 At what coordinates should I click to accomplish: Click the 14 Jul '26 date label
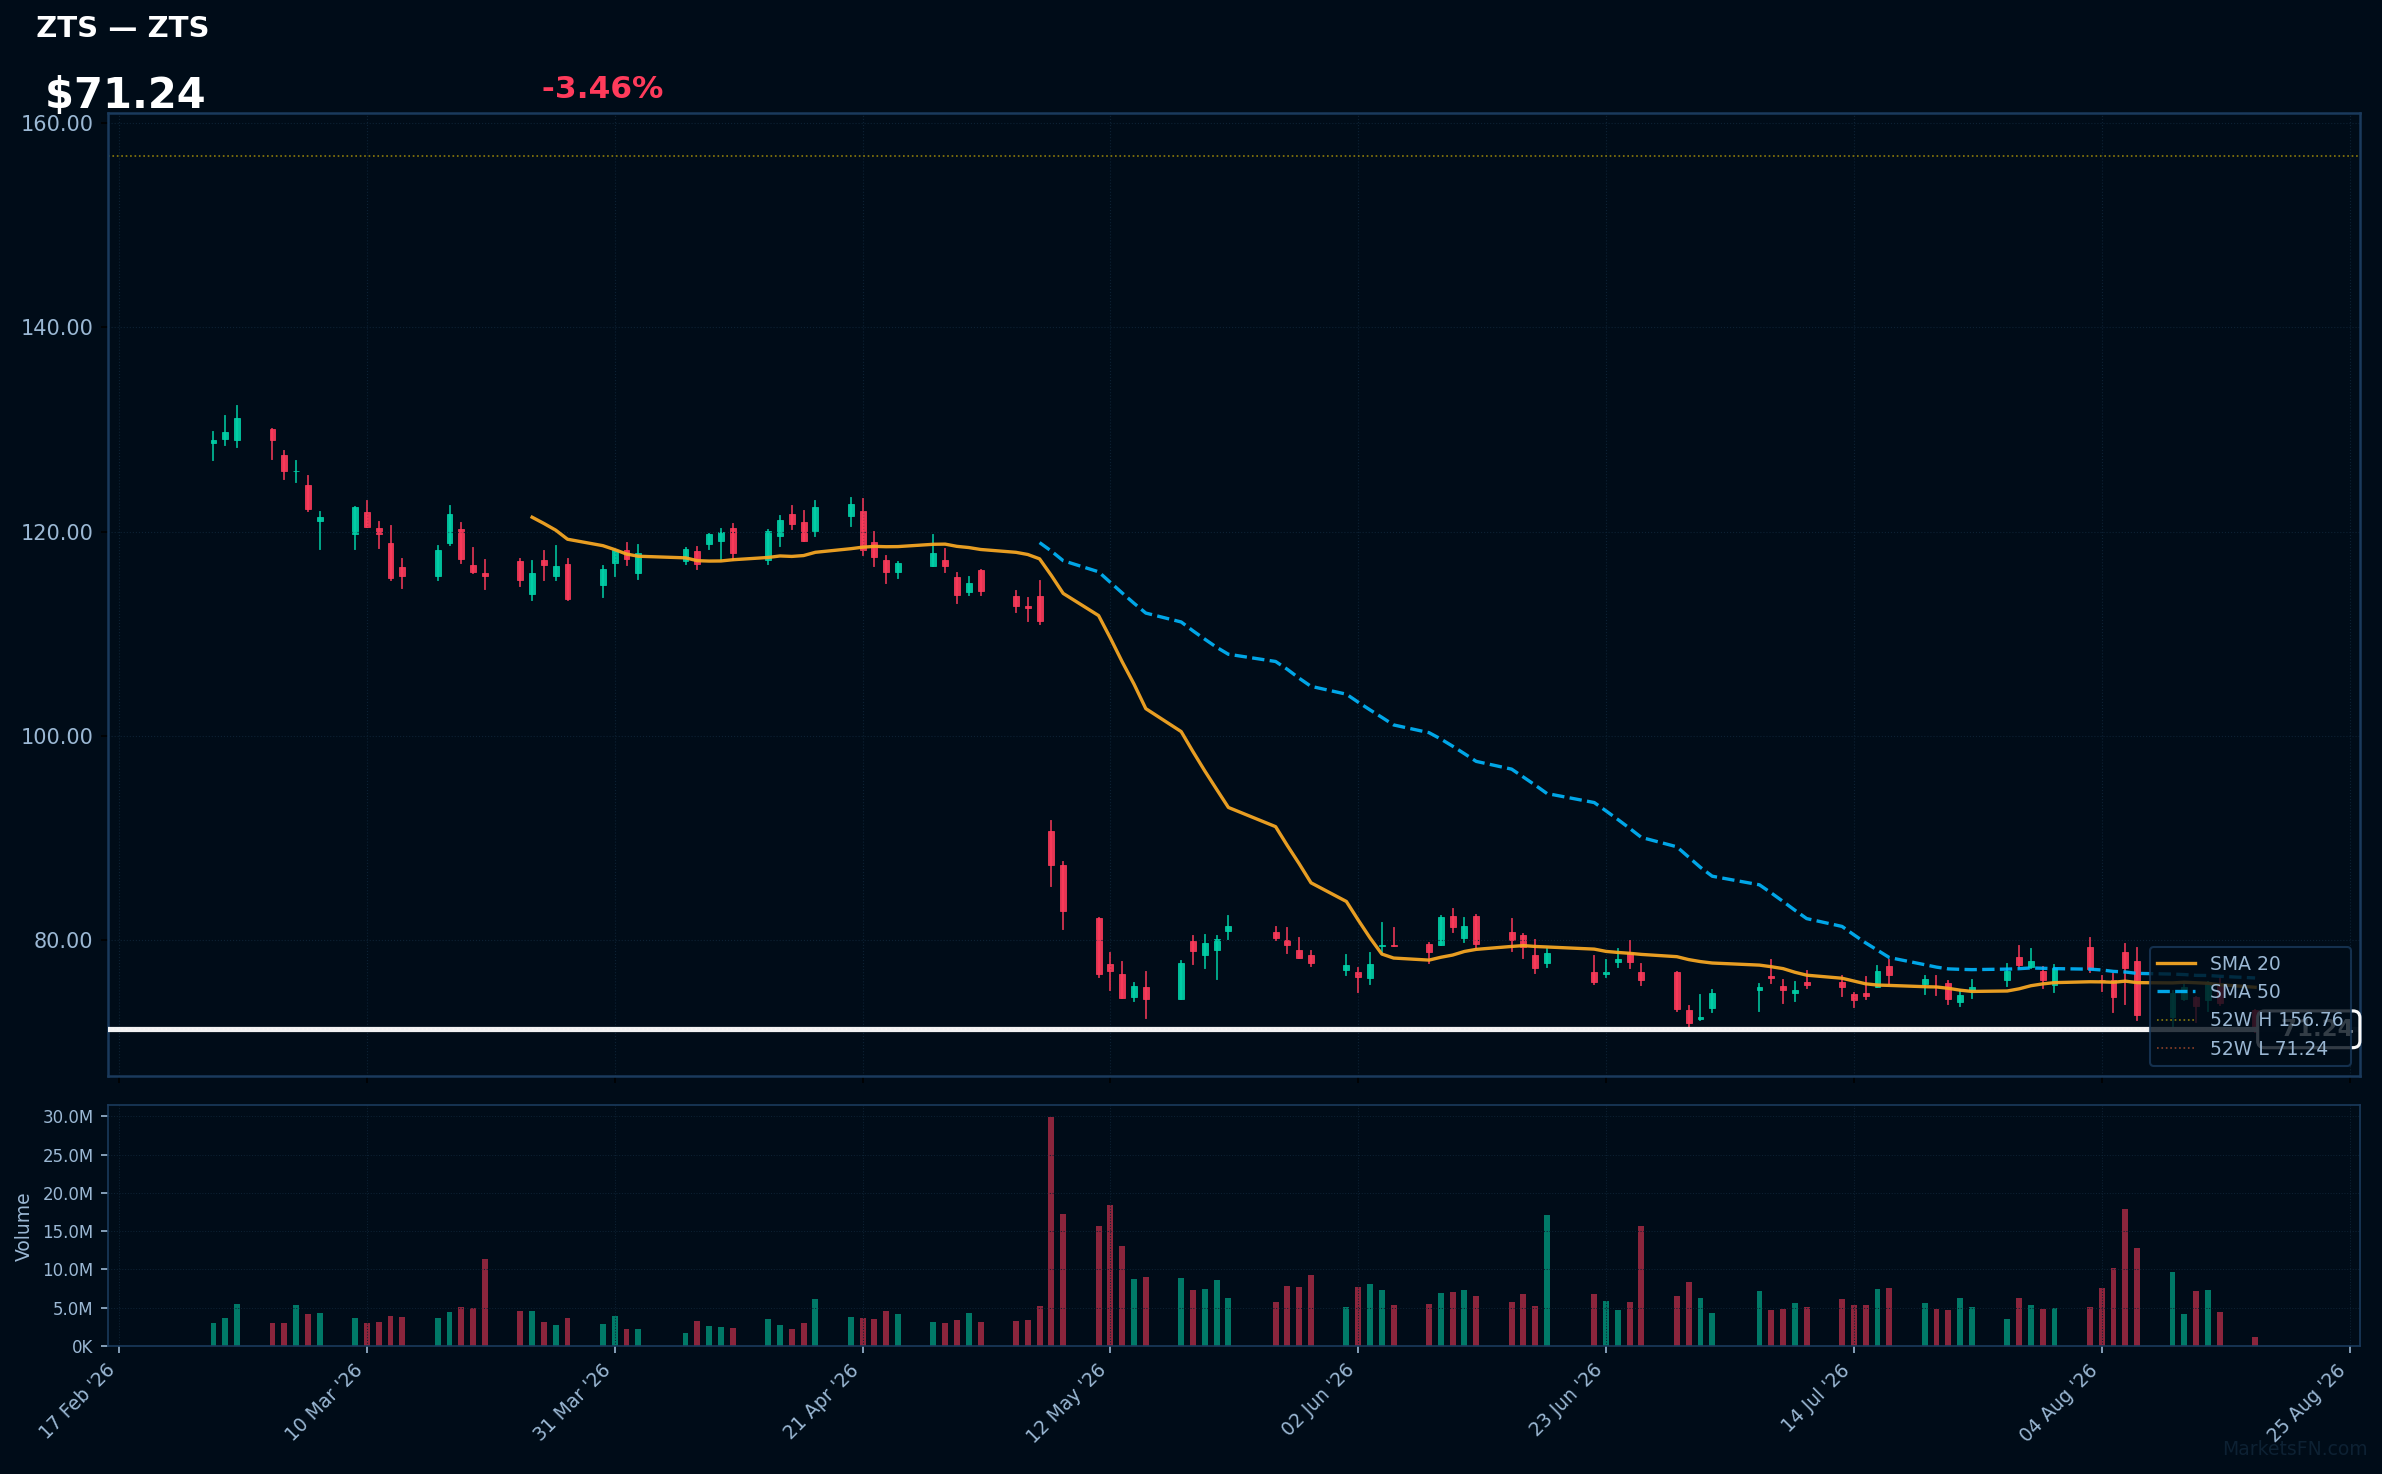1816,1398
